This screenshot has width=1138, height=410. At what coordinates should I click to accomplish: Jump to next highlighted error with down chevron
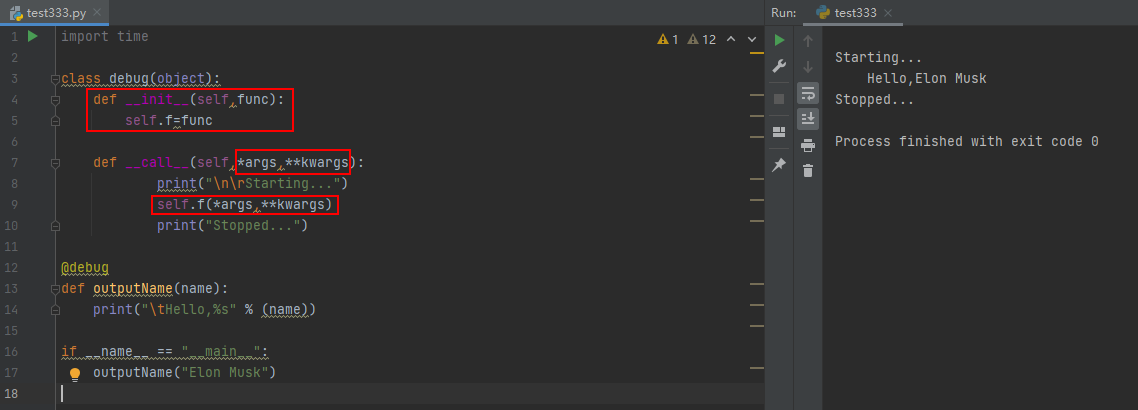(749, 40)
